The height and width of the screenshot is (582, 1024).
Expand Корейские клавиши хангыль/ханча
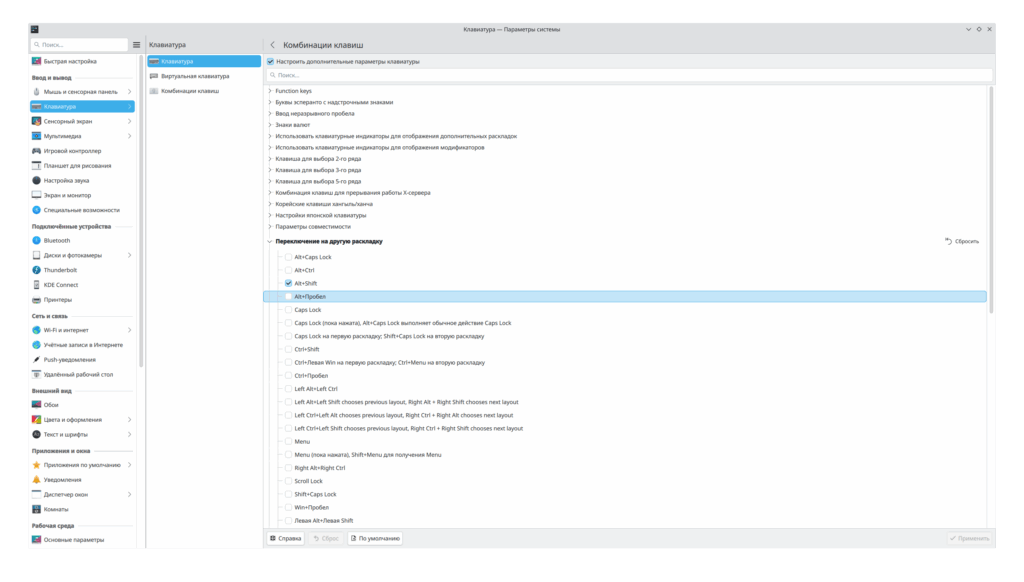(x=270, y=204)
